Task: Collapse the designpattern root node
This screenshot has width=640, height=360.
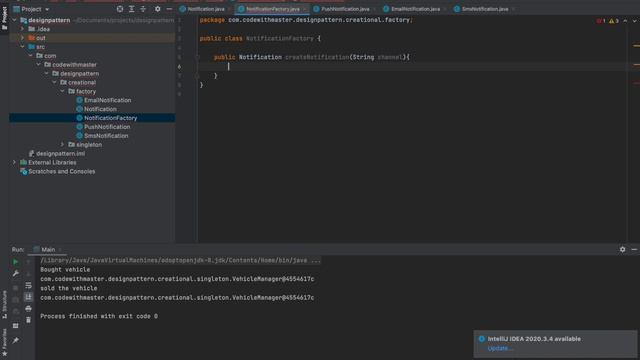Action: pyautogui.click(x=15, y=20)
